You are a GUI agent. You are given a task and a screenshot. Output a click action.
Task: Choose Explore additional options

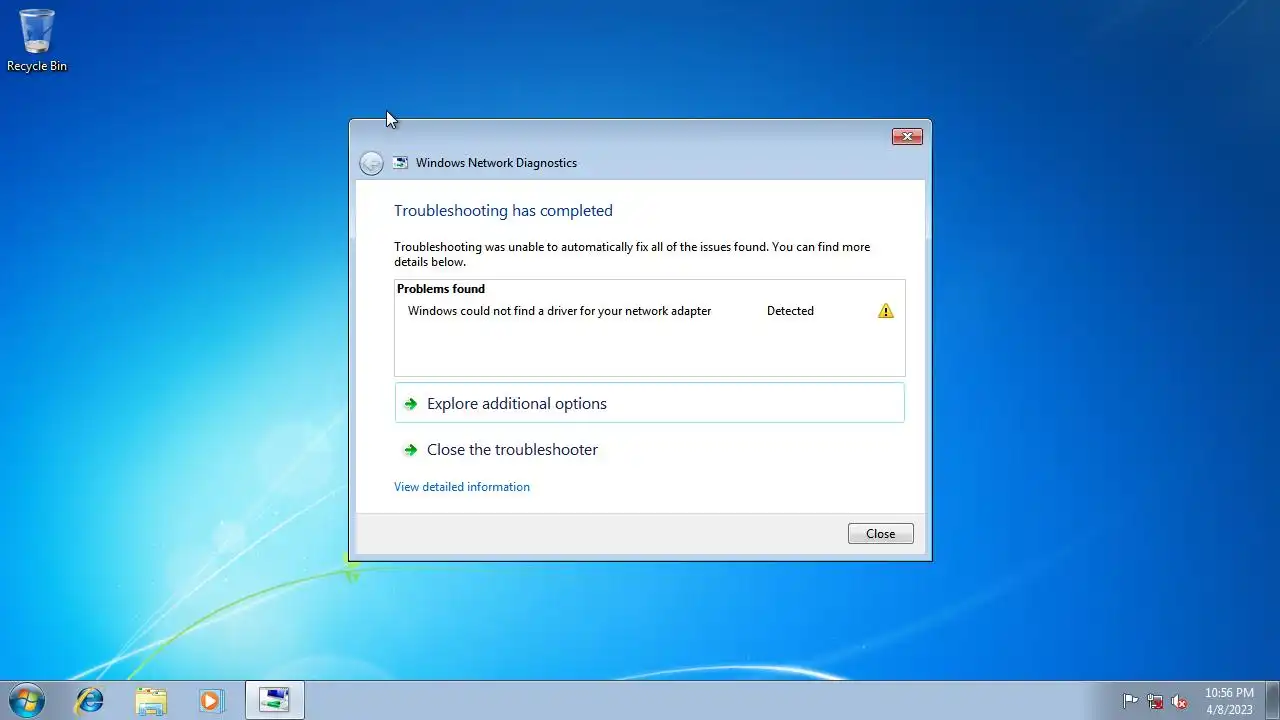pos(650,403)
